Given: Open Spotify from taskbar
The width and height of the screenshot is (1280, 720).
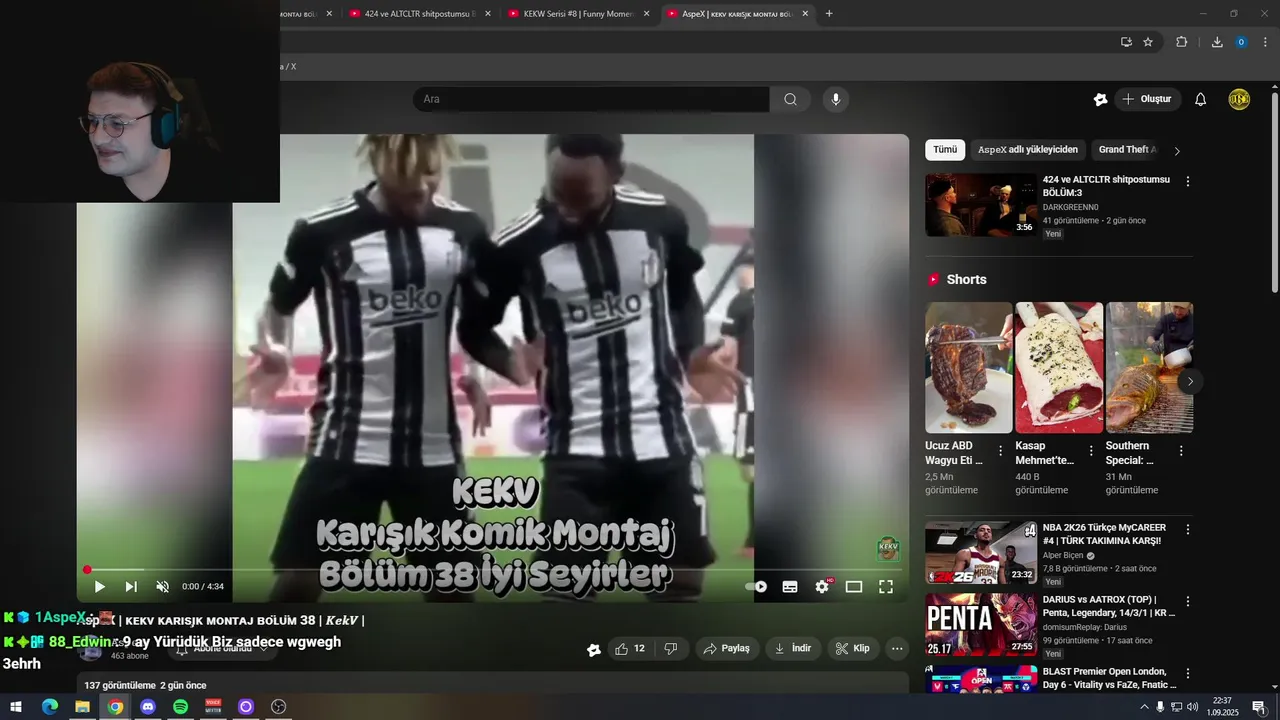Looking at the screenshot, I should (x=180, y=707).
